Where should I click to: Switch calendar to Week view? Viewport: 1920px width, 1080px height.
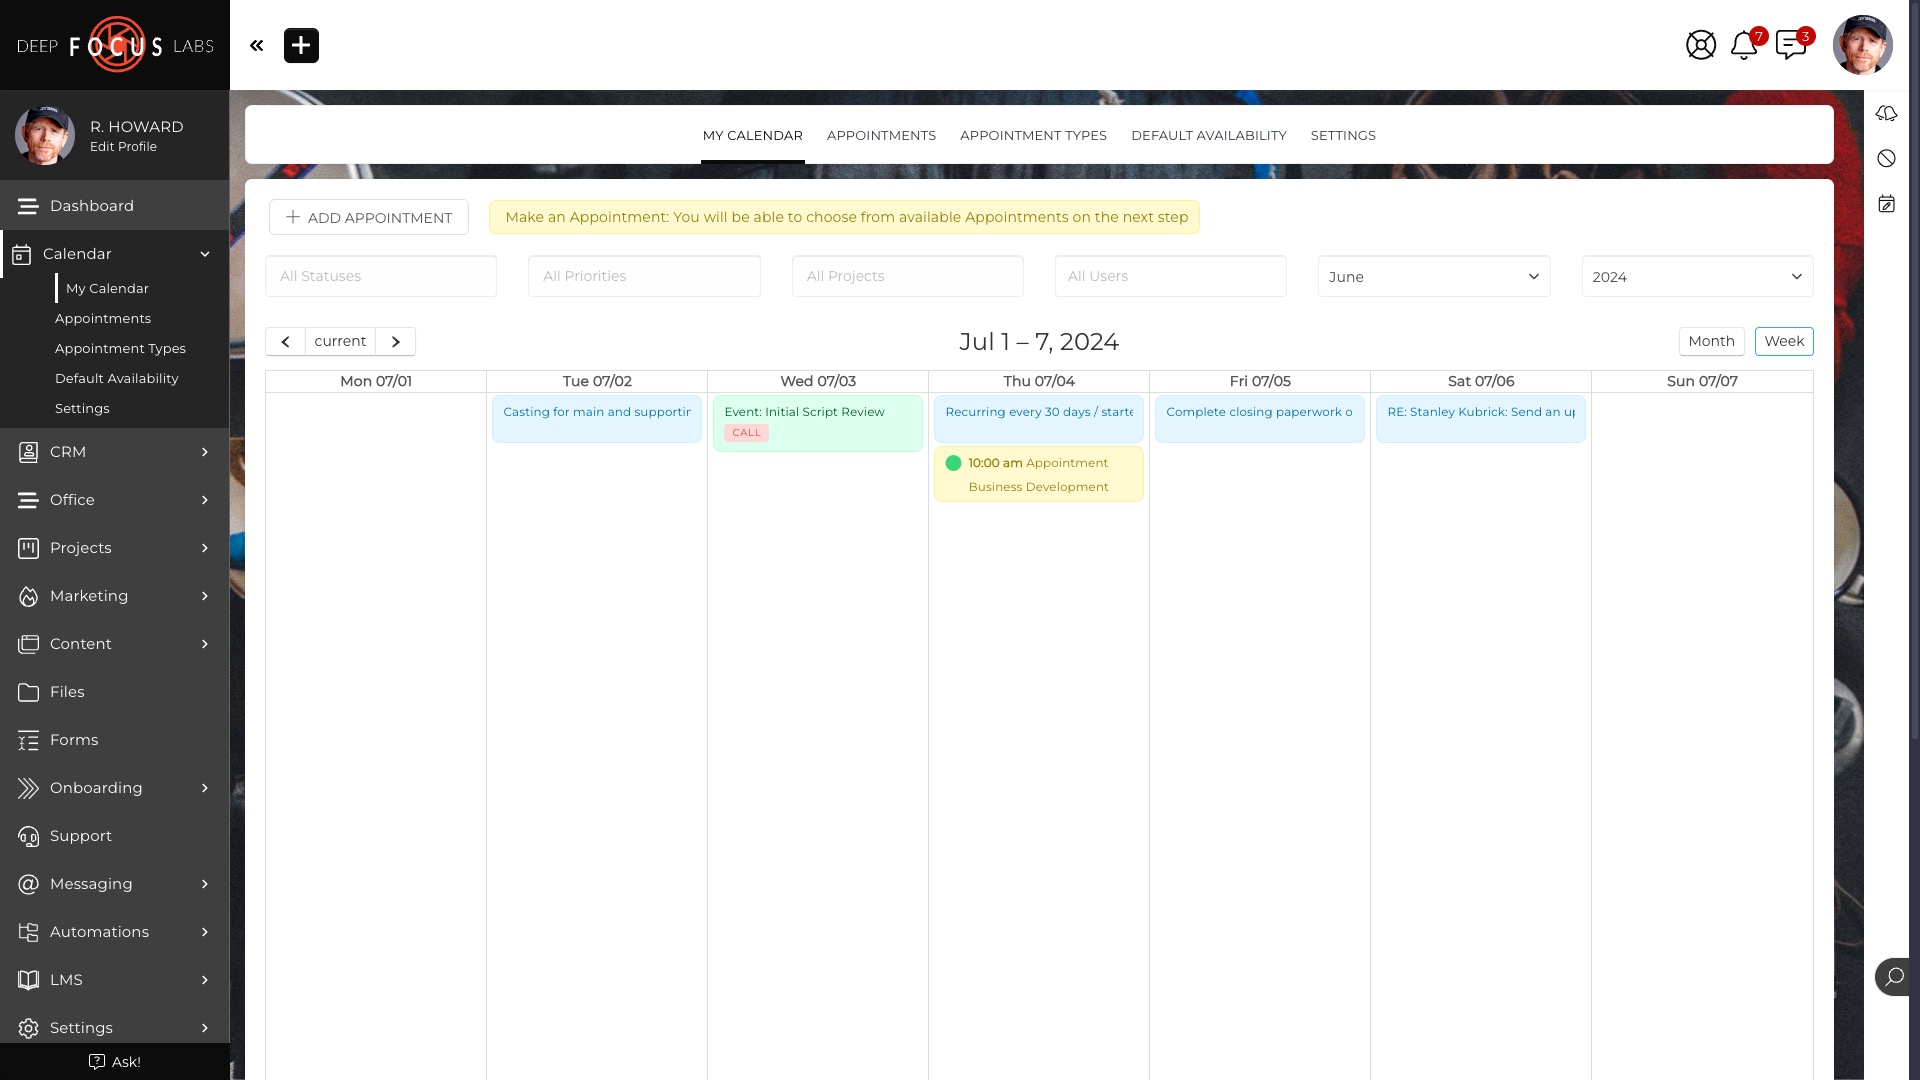click(x=1783, y=341)
